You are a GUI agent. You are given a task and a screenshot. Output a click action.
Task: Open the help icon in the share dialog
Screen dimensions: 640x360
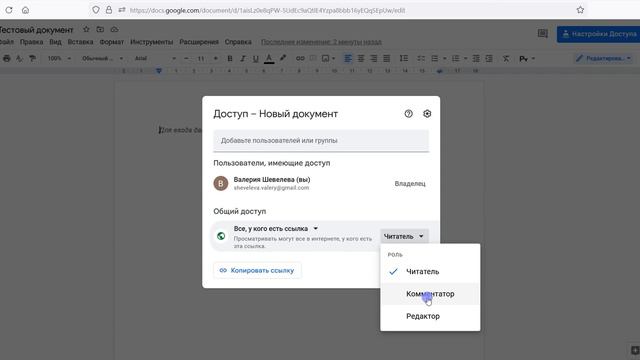[409, 114]
